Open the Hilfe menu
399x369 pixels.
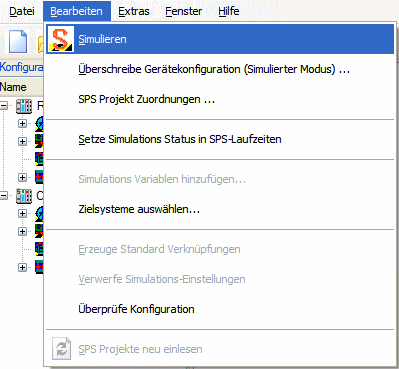229,11
